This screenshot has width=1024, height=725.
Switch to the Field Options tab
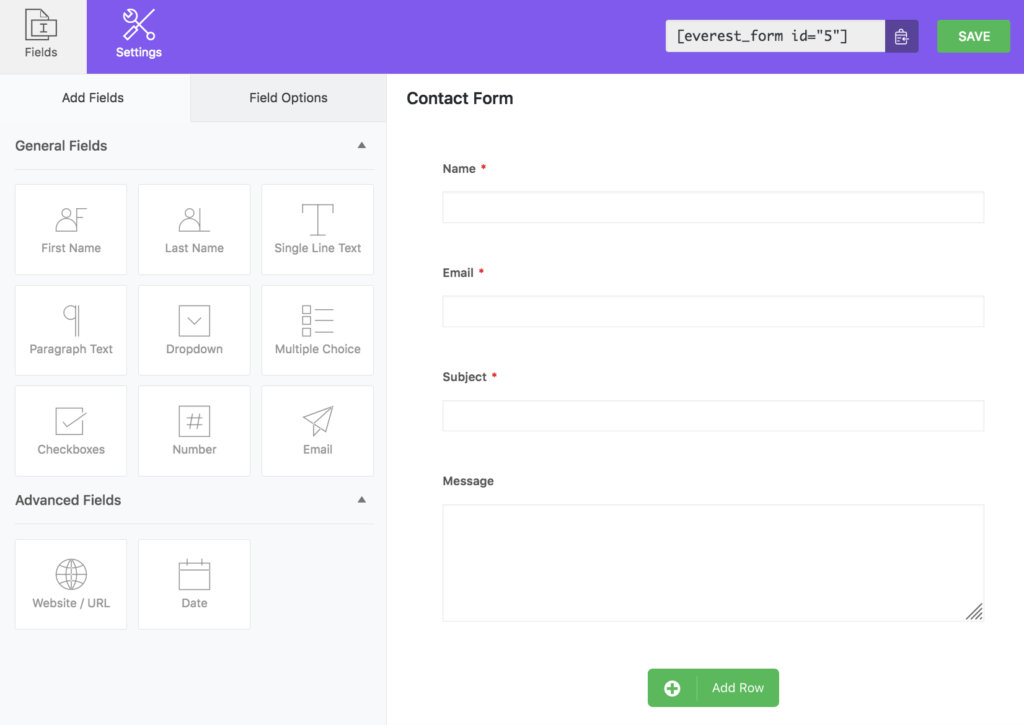[287, 97]
